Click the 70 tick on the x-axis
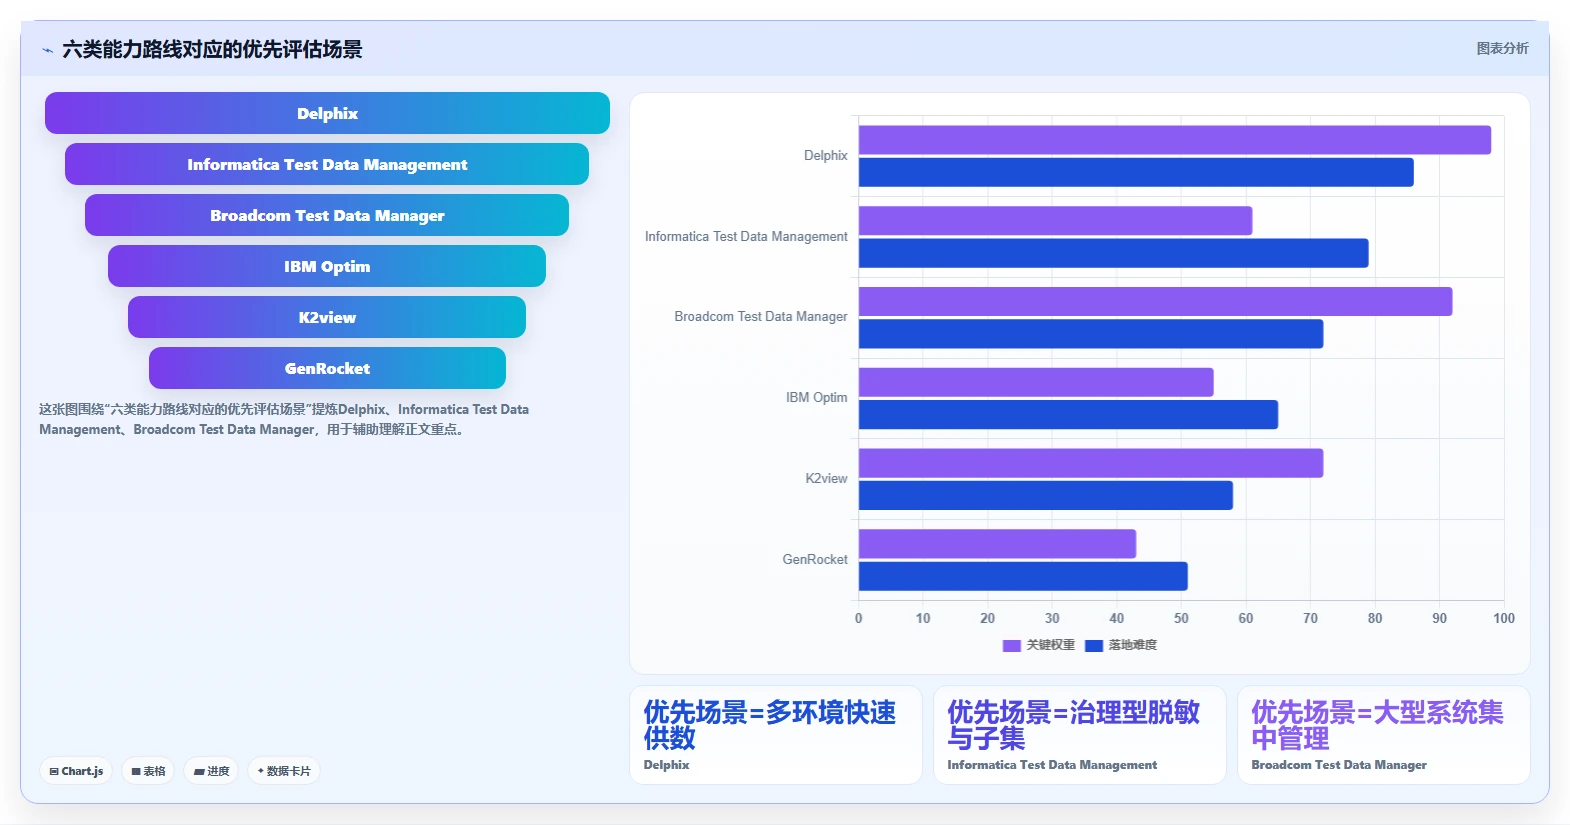1570x825 pixels. (x=1310, y=618)
